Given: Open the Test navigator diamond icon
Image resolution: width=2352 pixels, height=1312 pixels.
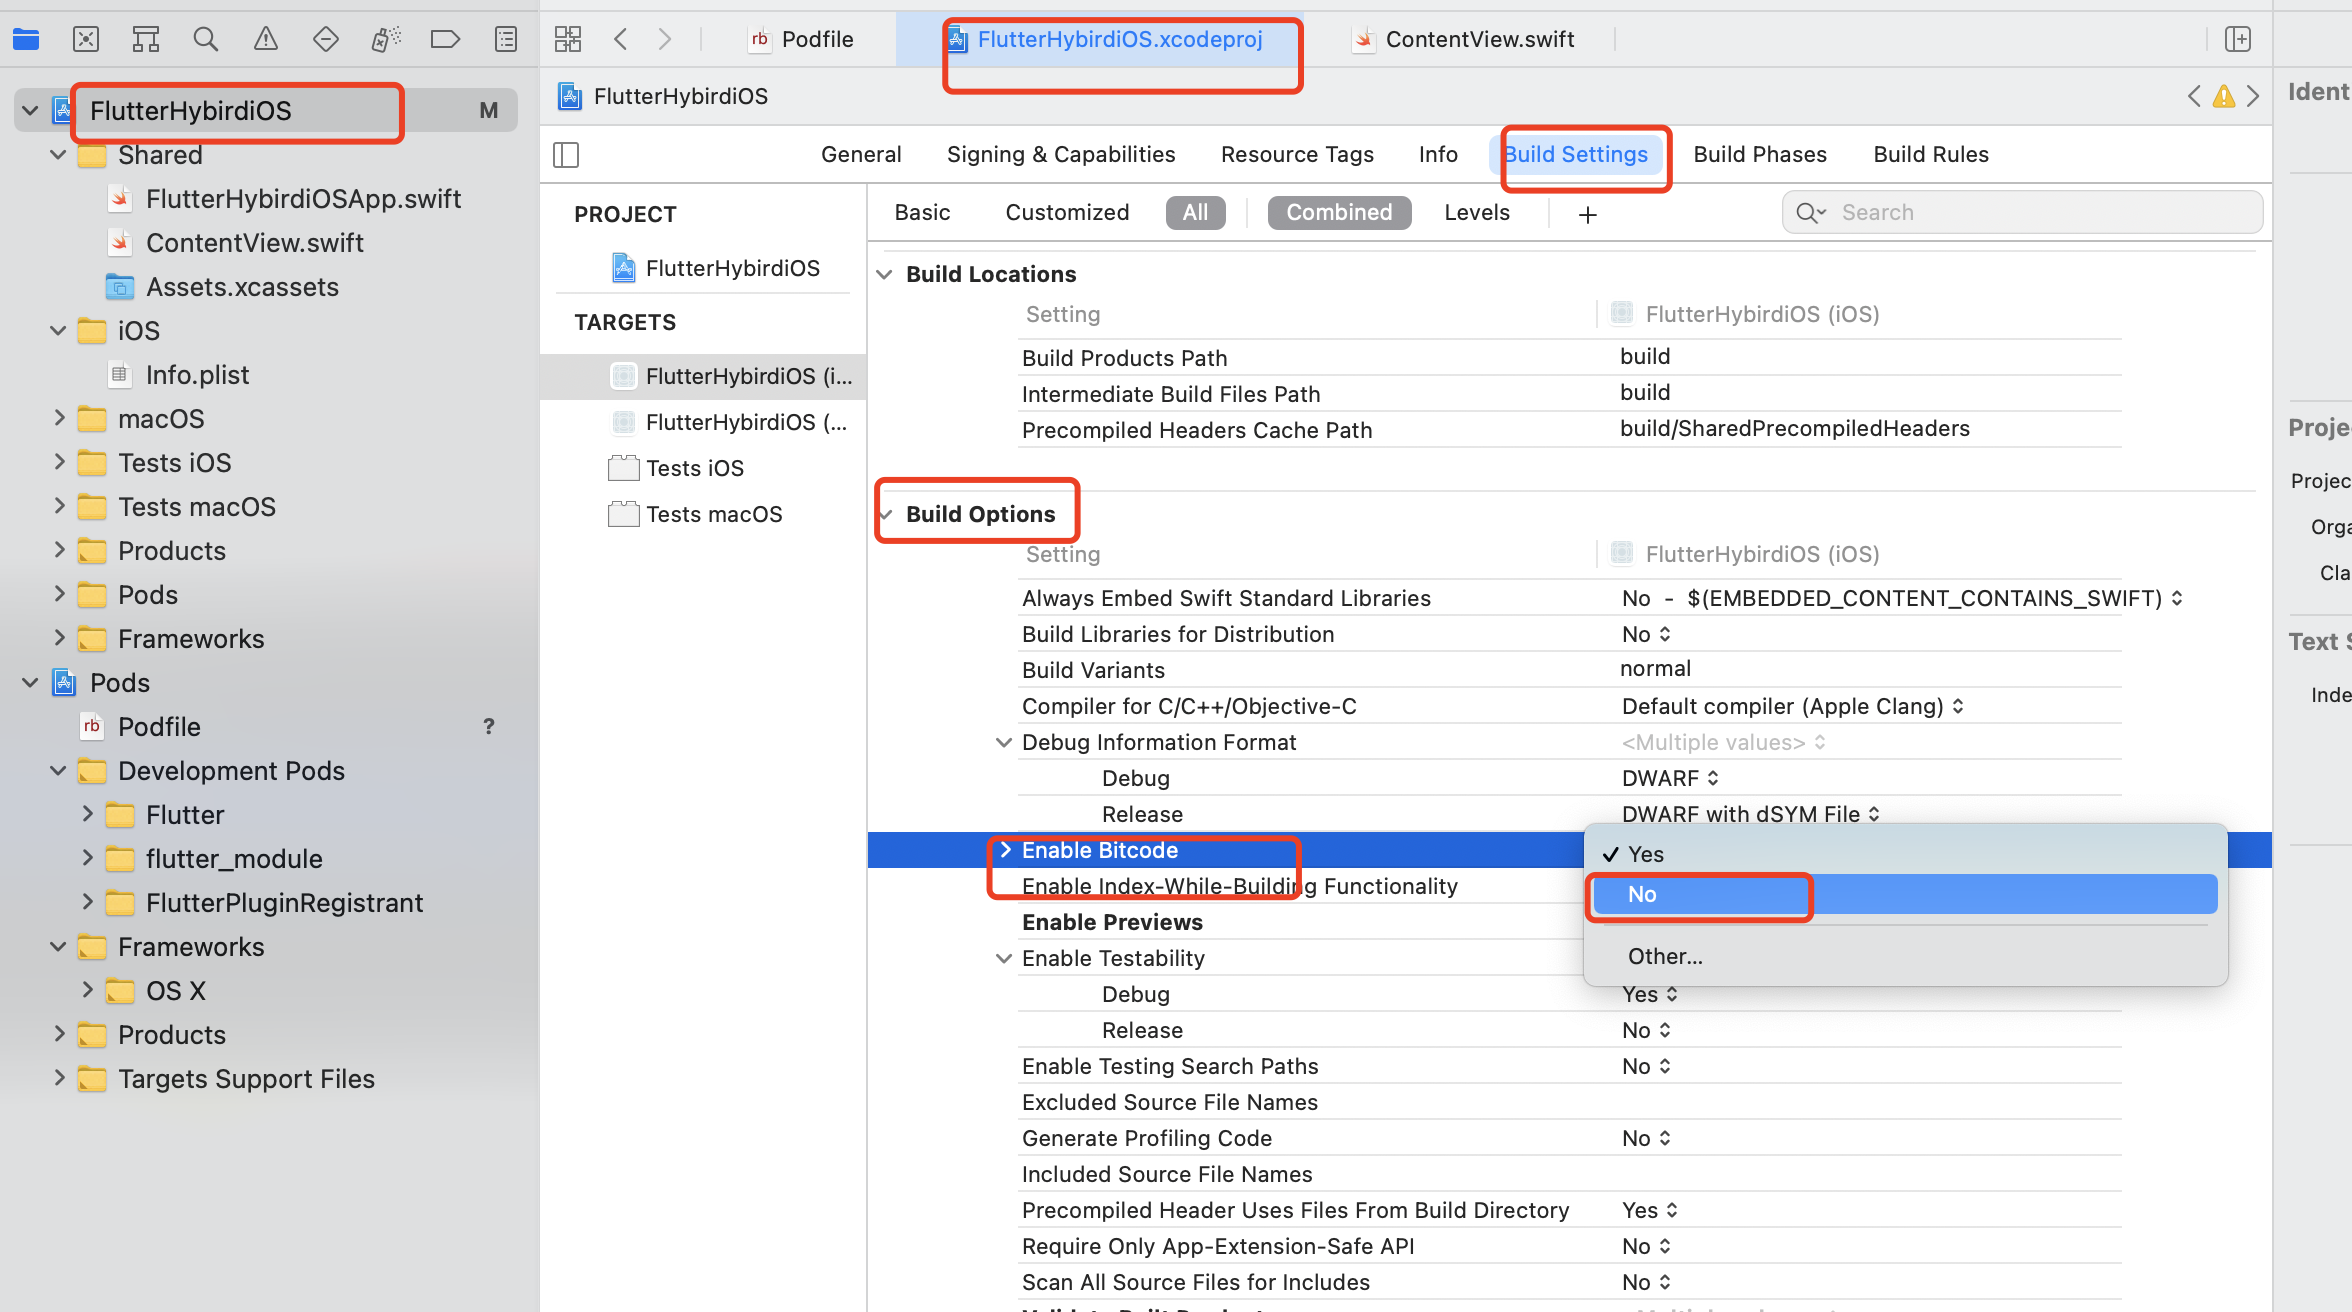Looking at the screenshot, I should (x=326, y=39).
